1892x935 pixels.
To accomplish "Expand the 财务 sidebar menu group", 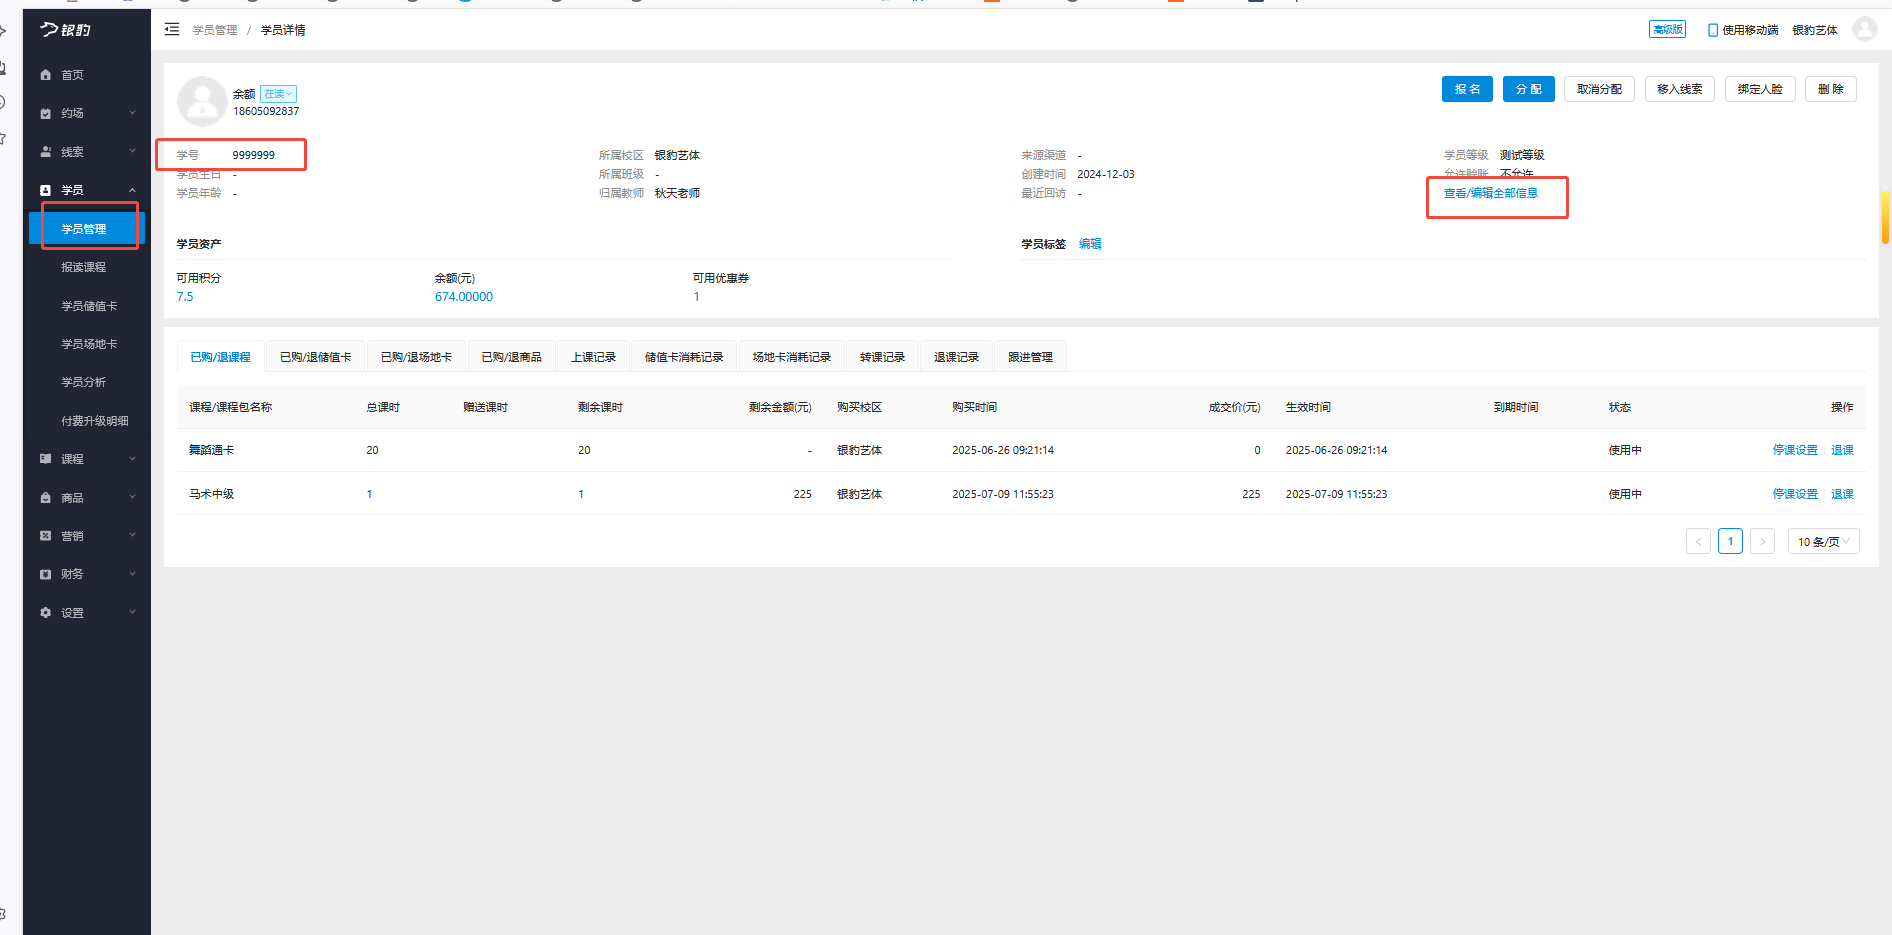I will click(x=132, y=574).
